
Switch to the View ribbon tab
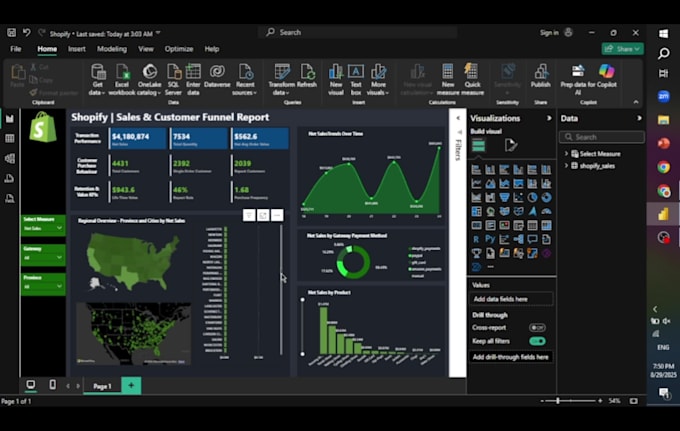(x=146, y=49)
